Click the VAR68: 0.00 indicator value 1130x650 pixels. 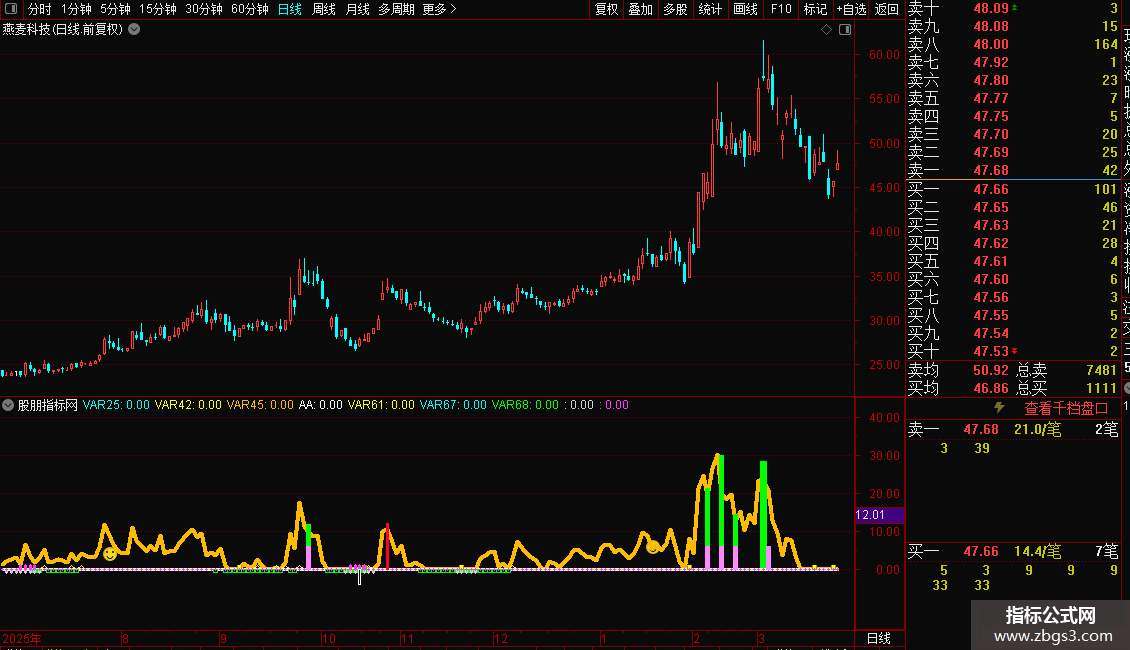pyautogui.click(x=525, y=405)
